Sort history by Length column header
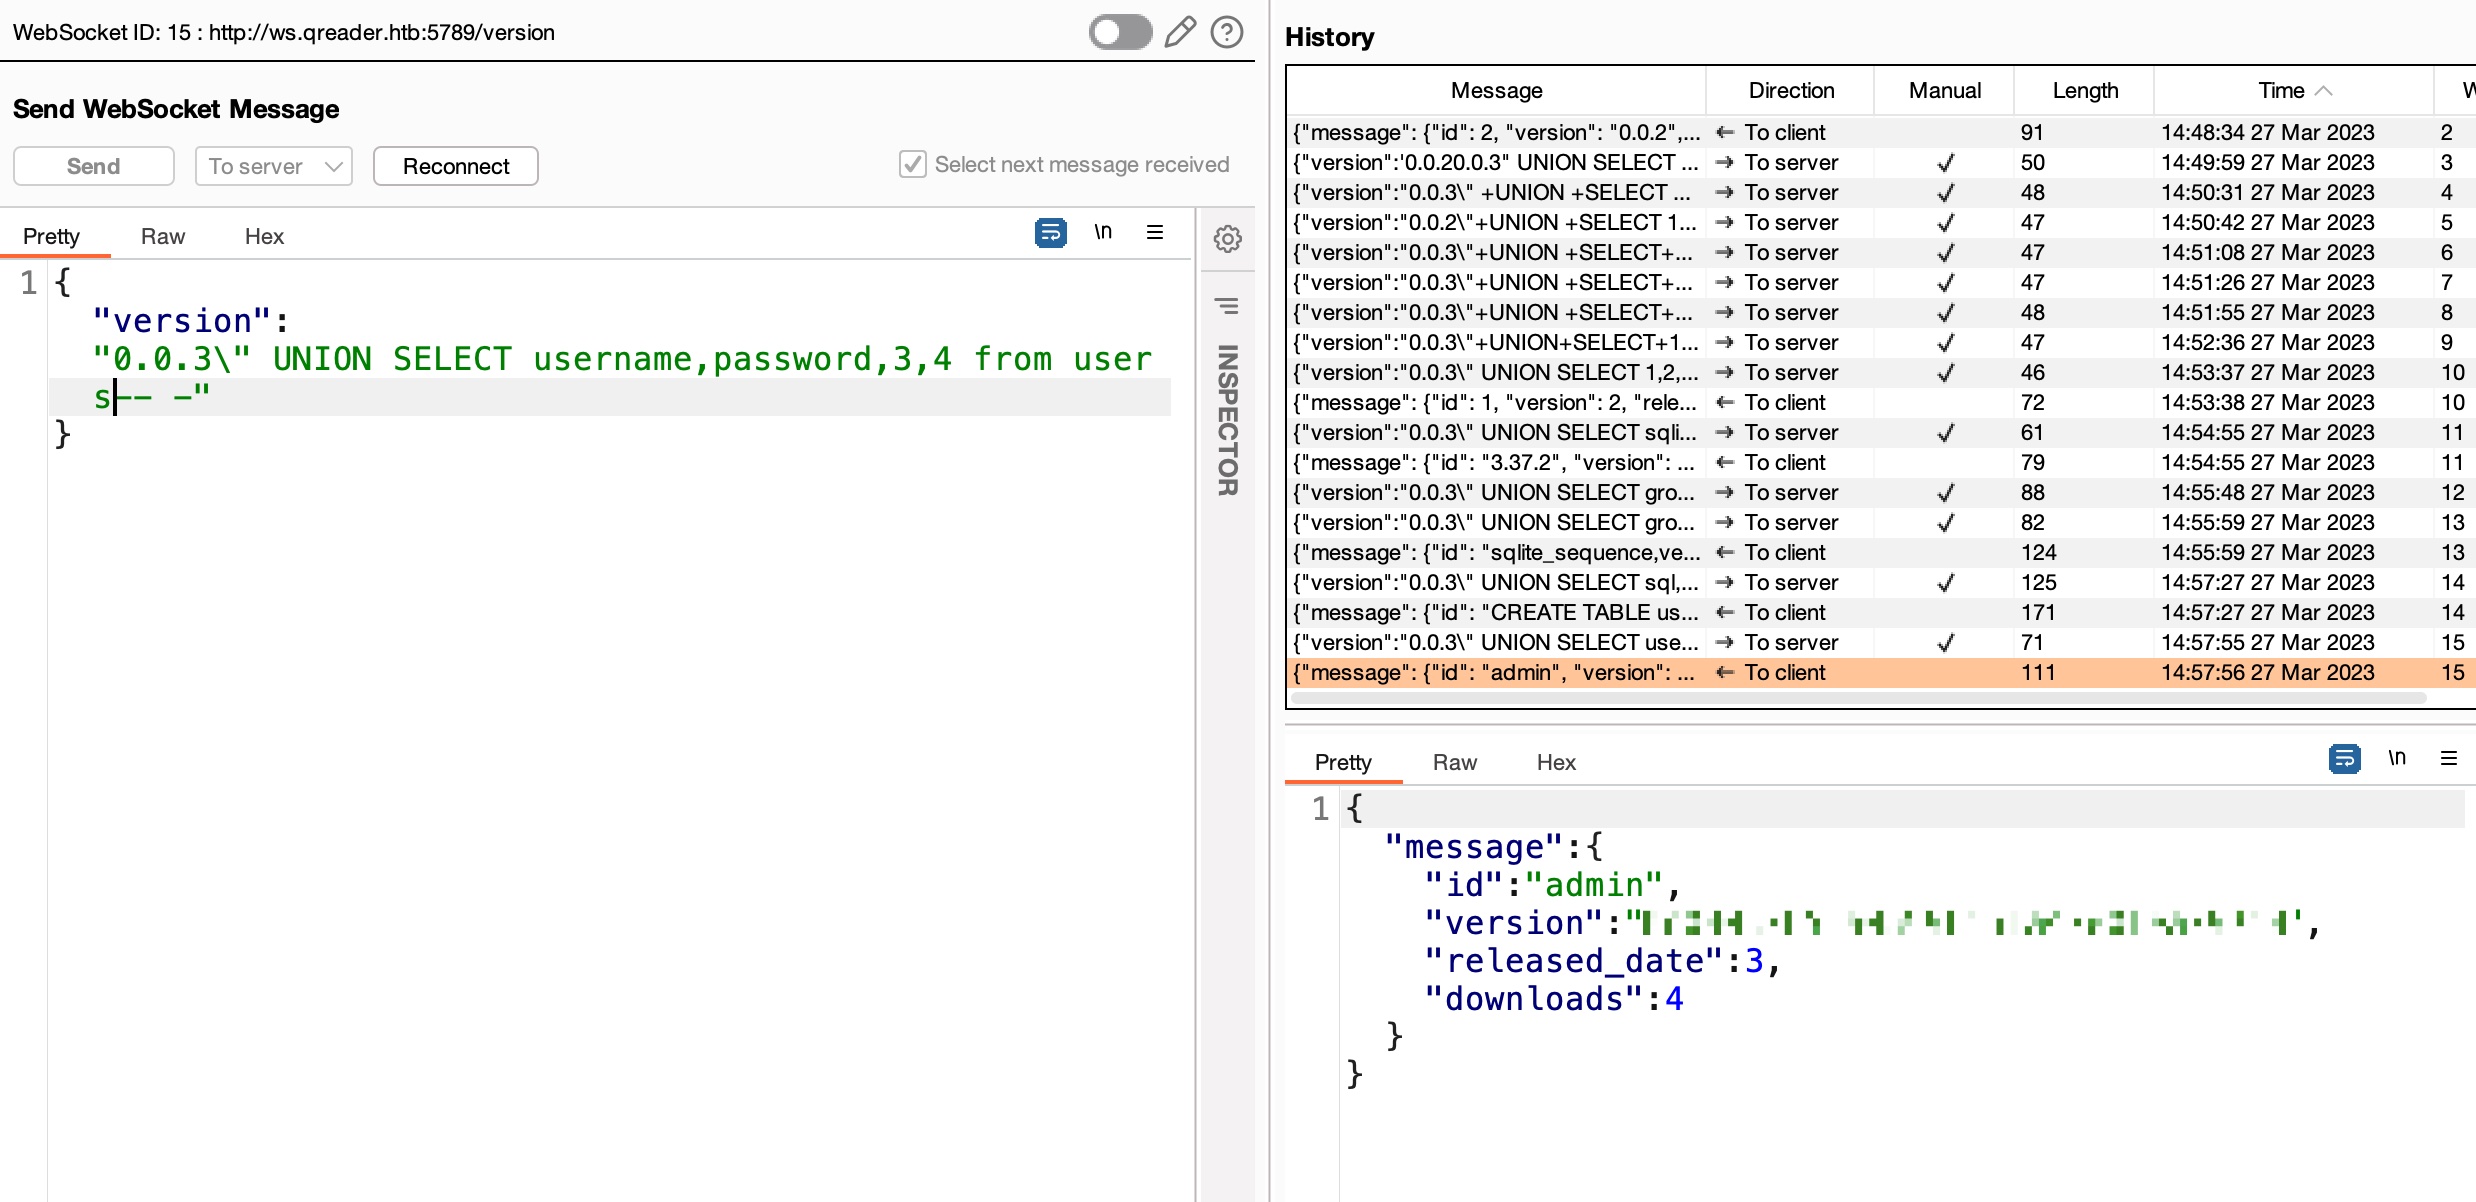The height and width of the screenshot is (1202, 2476). [2085, 91]
